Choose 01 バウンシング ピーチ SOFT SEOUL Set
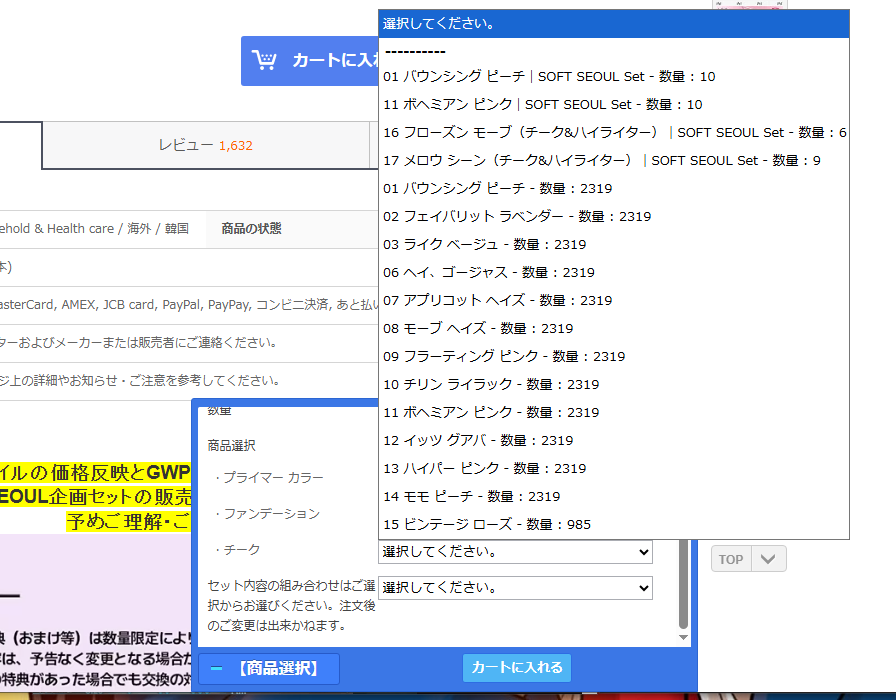The image size is (896, 700). pos(549,77)
